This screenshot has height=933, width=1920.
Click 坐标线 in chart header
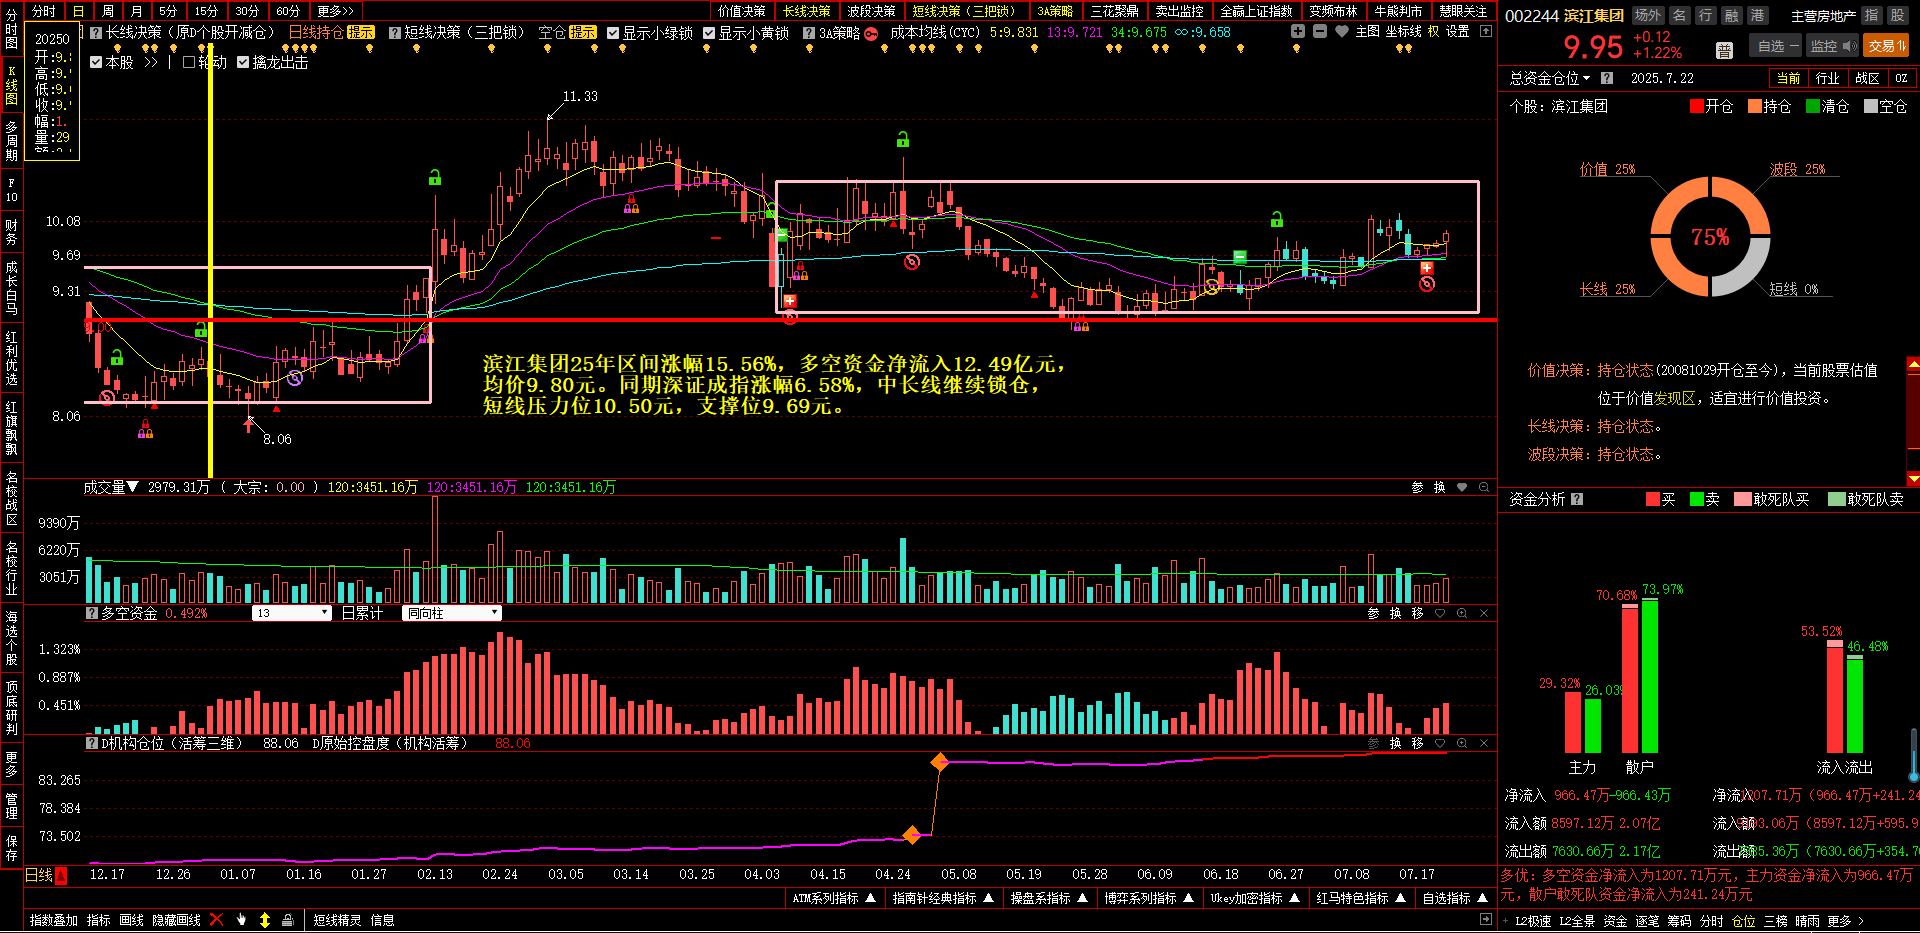click(x=1403, y=32)
